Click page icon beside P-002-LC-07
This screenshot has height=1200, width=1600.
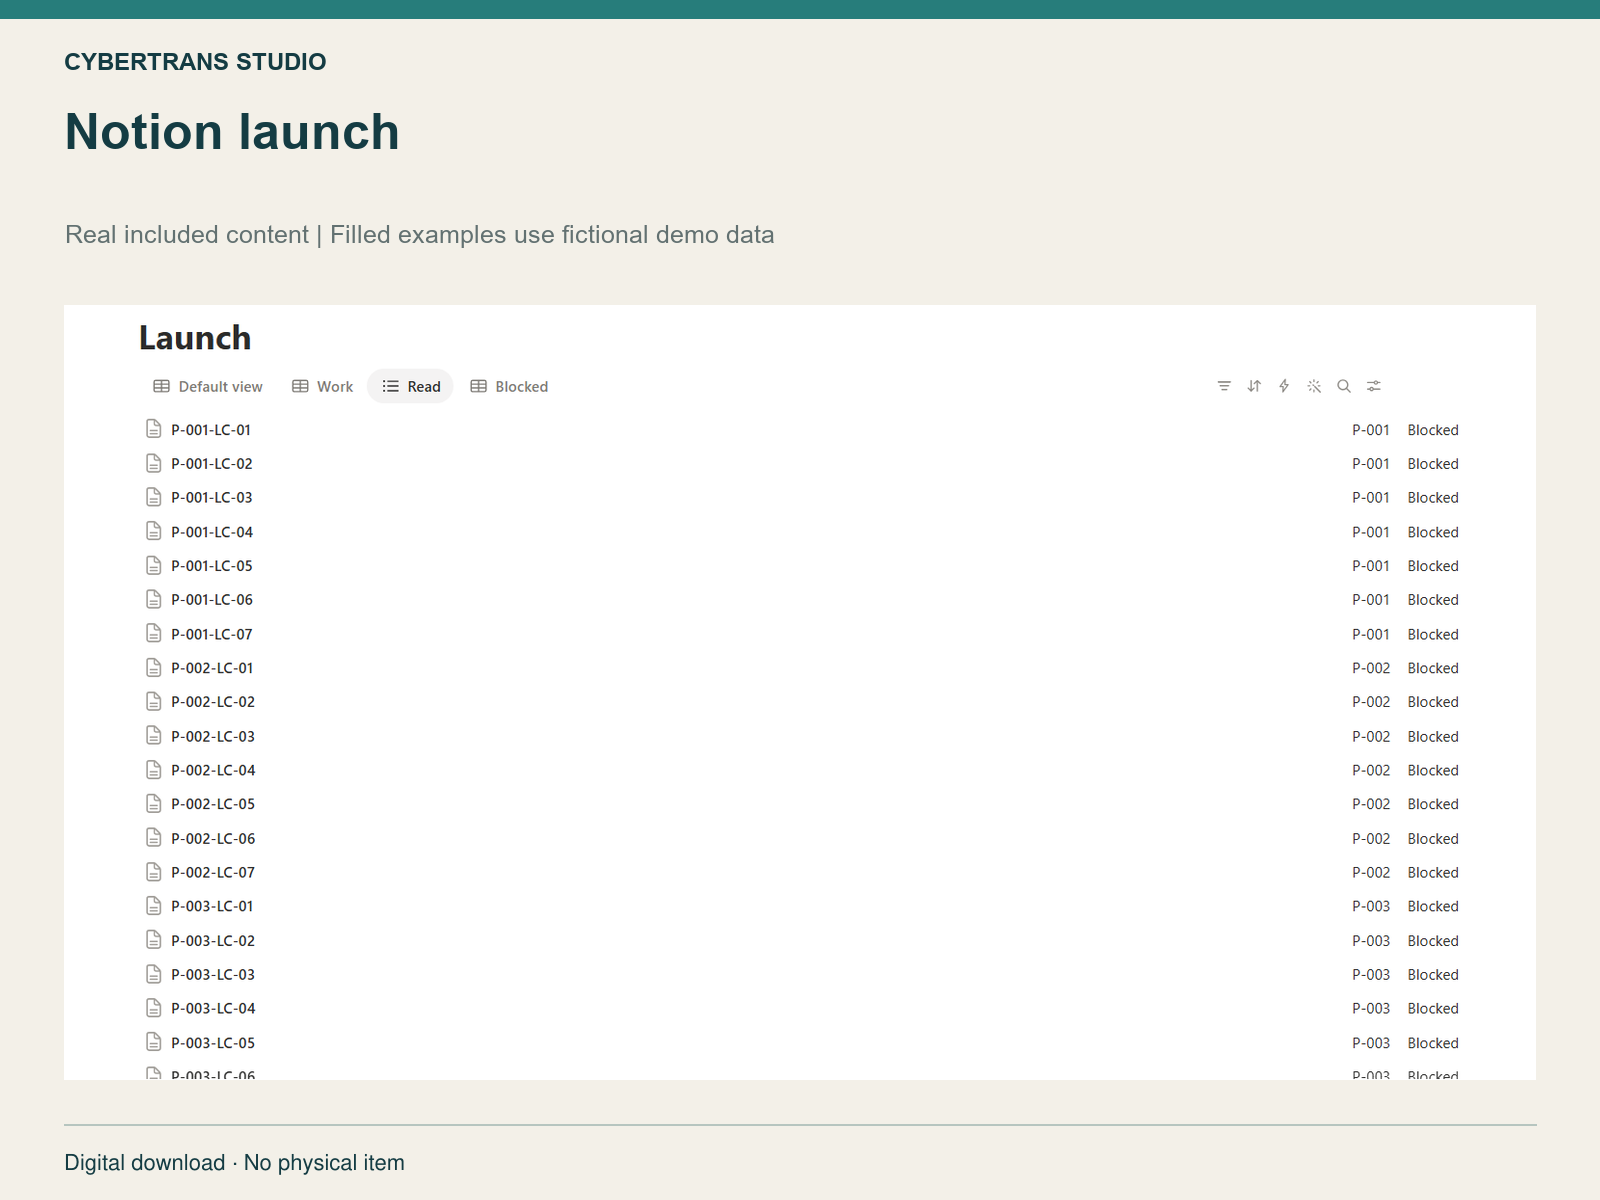[x=154, y=872]
